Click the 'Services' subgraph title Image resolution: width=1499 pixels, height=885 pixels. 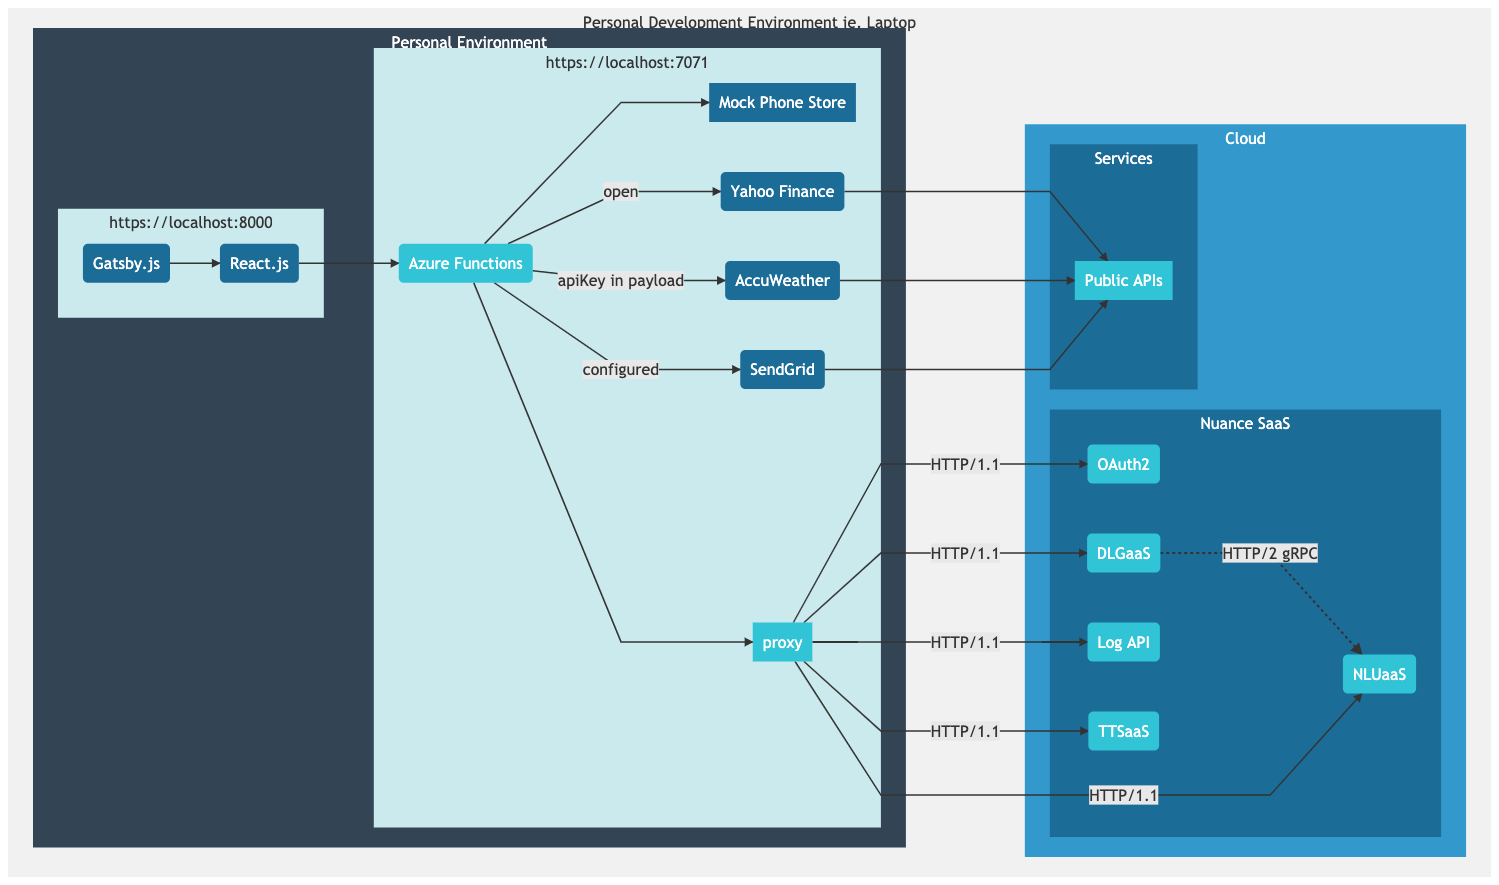click(x=1123, y=159)
